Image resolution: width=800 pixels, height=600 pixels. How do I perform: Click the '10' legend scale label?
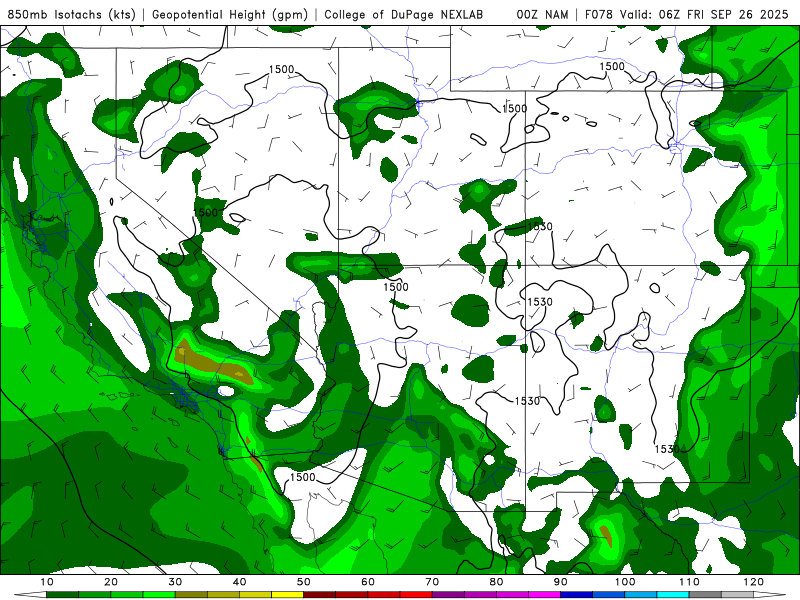point(46,582)
